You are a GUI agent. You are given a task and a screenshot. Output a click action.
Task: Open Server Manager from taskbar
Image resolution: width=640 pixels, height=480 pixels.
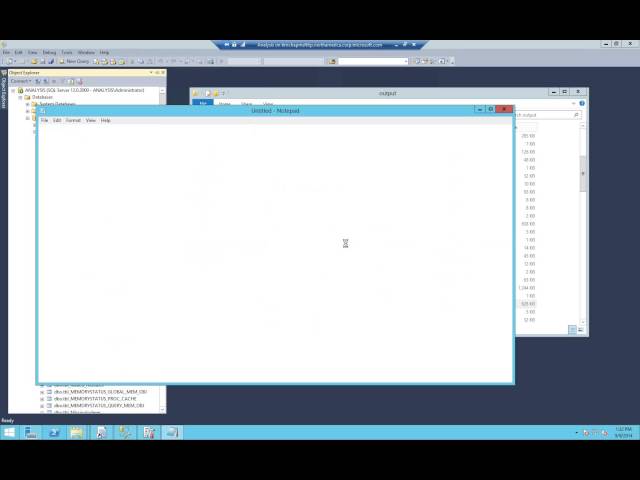pyautogui.click(x=31, y=432)
